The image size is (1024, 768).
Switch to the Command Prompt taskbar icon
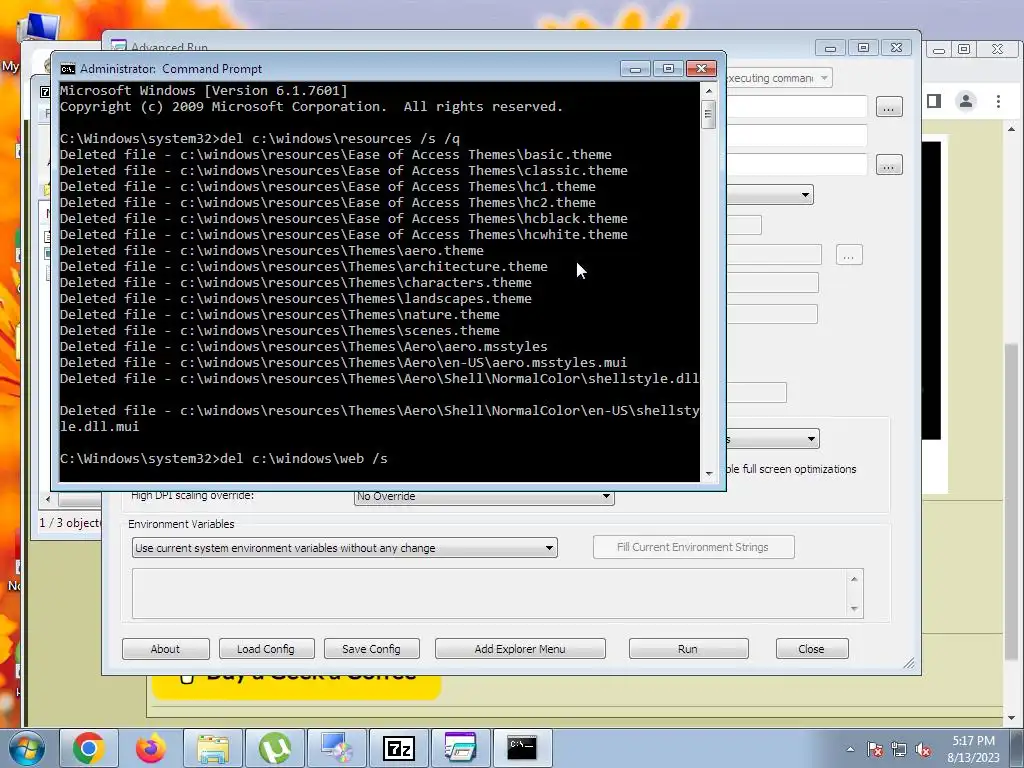coord(522,748)
